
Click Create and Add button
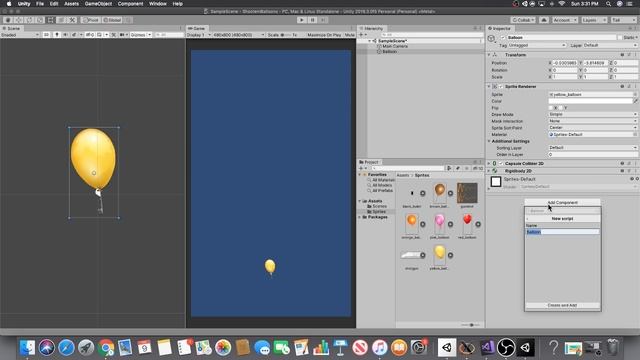562,305
